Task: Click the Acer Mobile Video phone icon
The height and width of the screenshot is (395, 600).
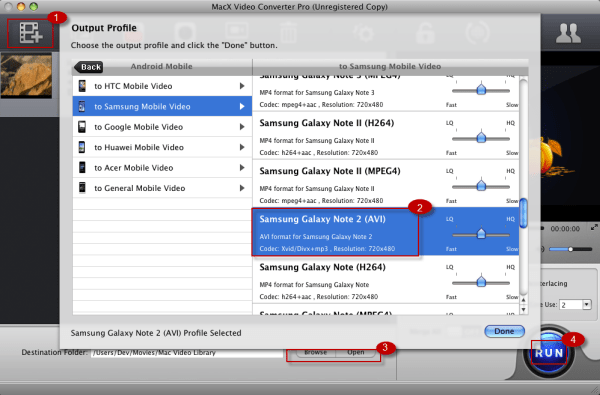Action: (82, 167)
